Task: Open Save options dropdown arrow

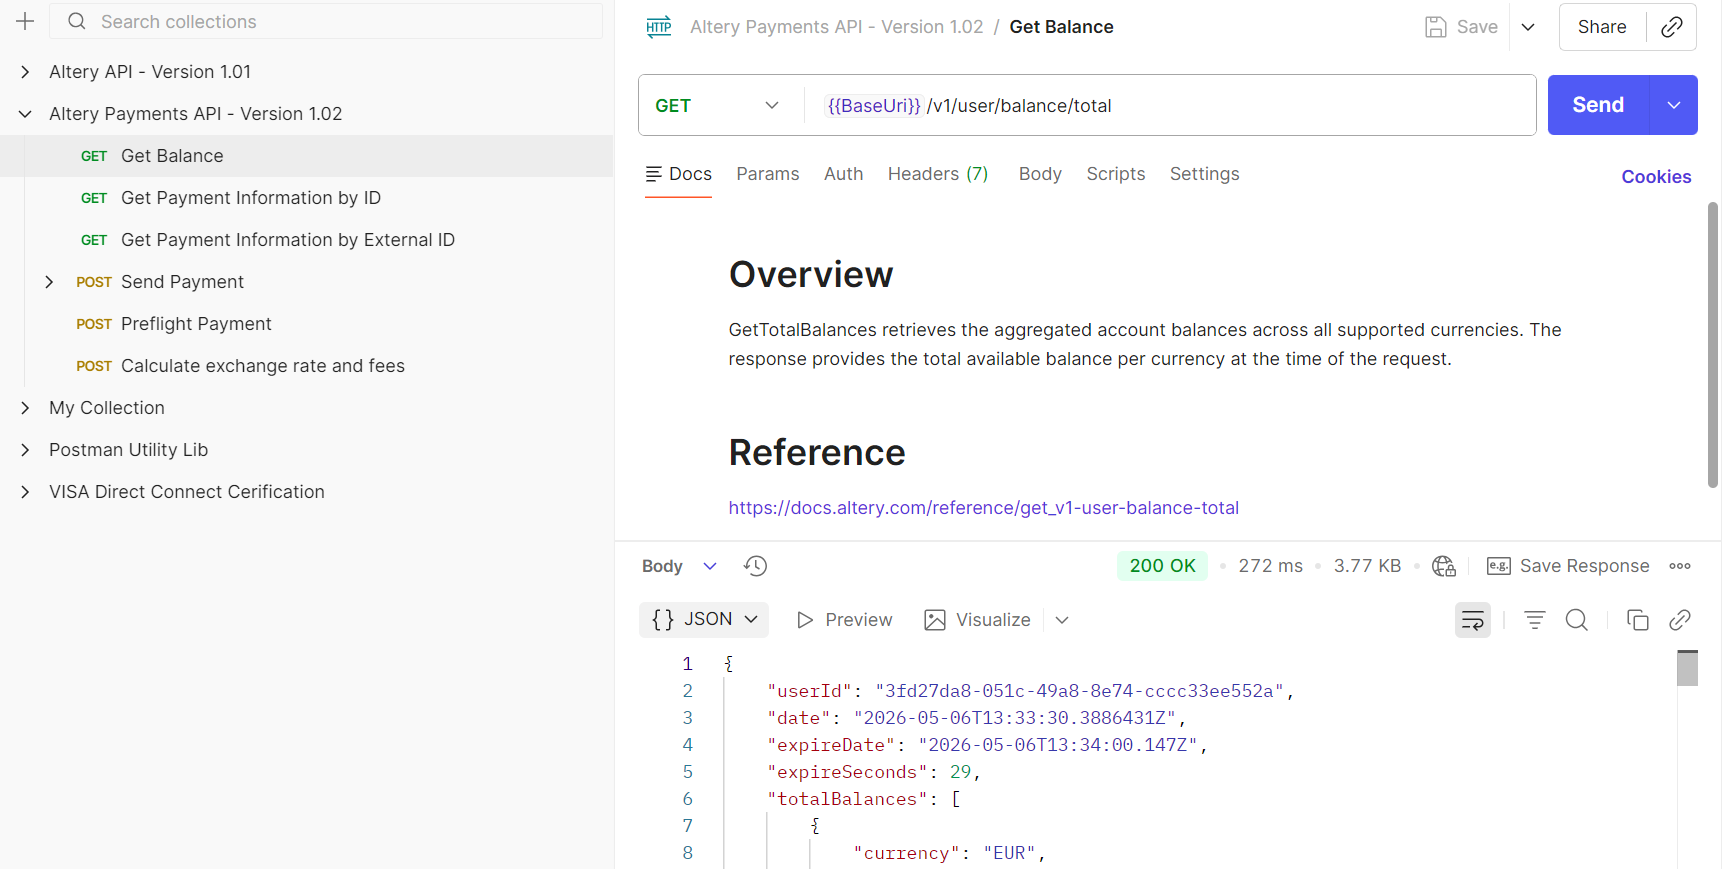Action: click(1528, 27)
